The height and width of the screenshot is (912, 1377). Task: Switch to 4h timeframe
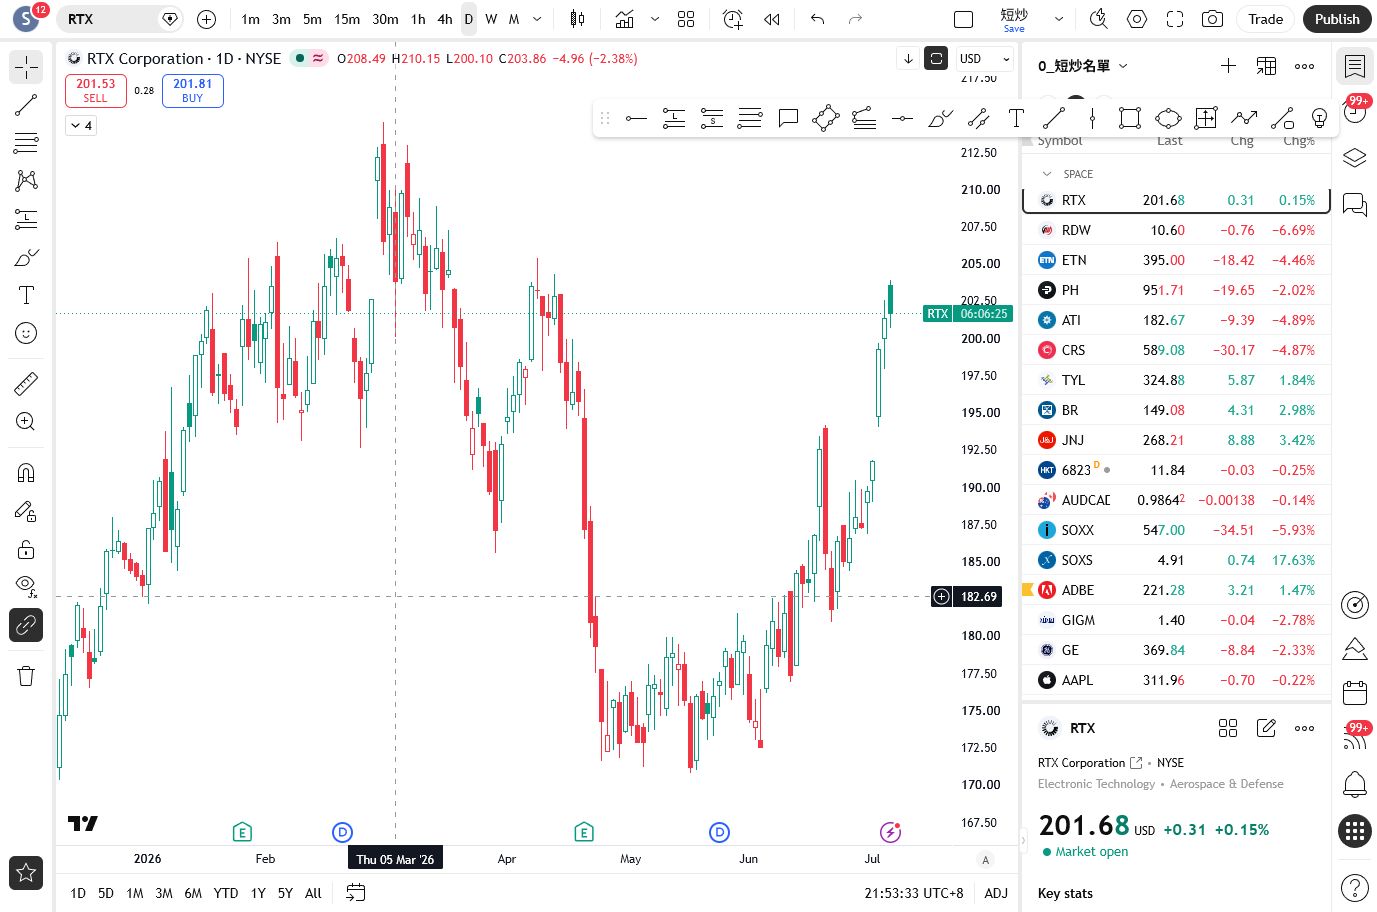[x=445, y=19]
